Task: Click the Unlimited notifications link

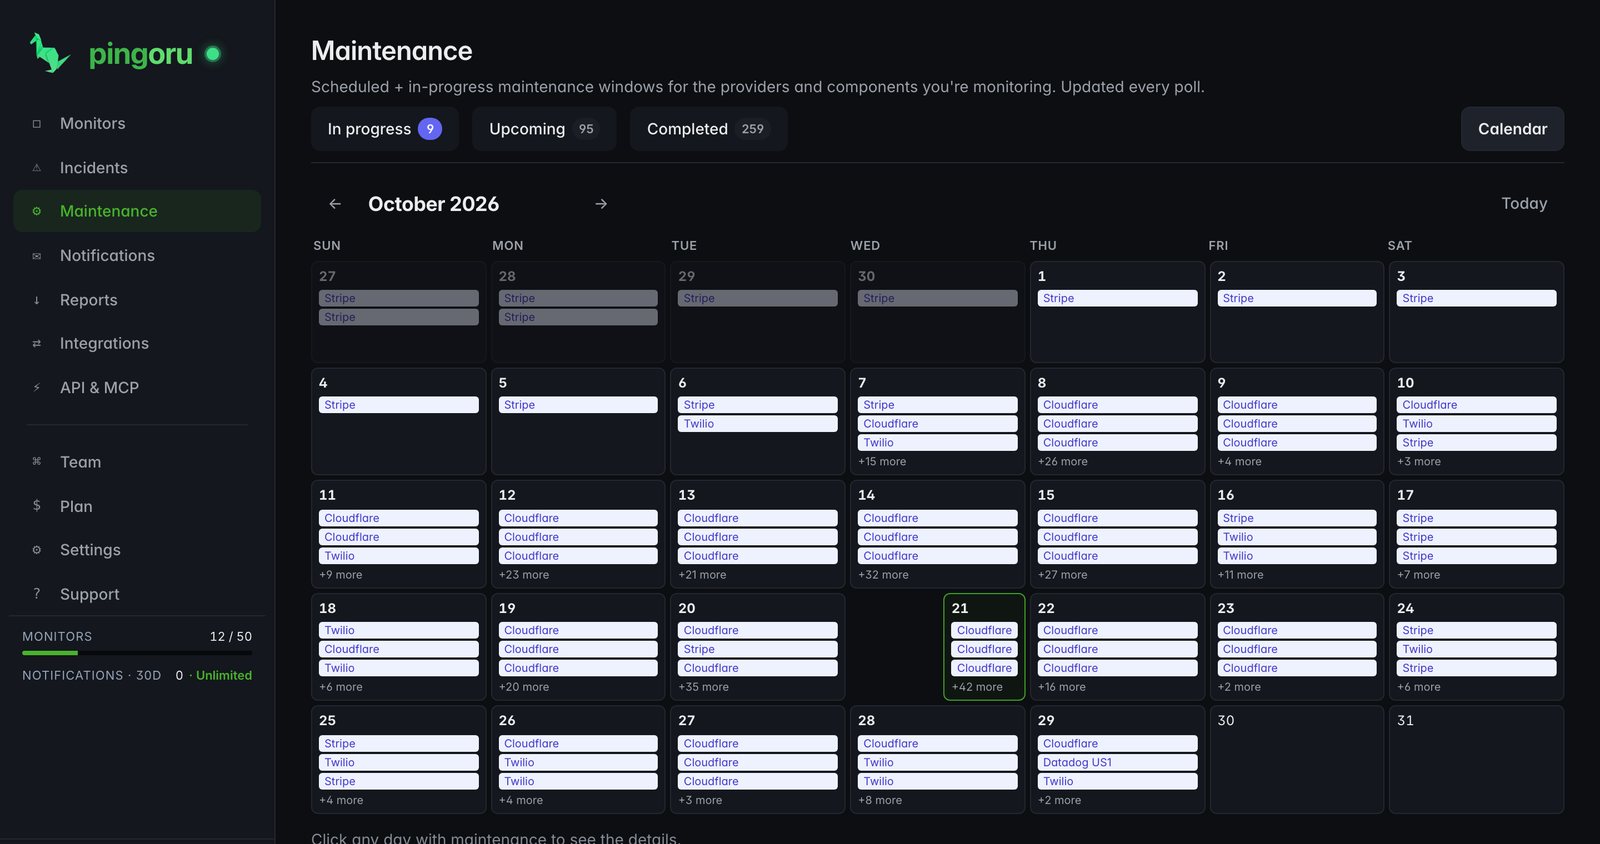Action: (224, 676)
